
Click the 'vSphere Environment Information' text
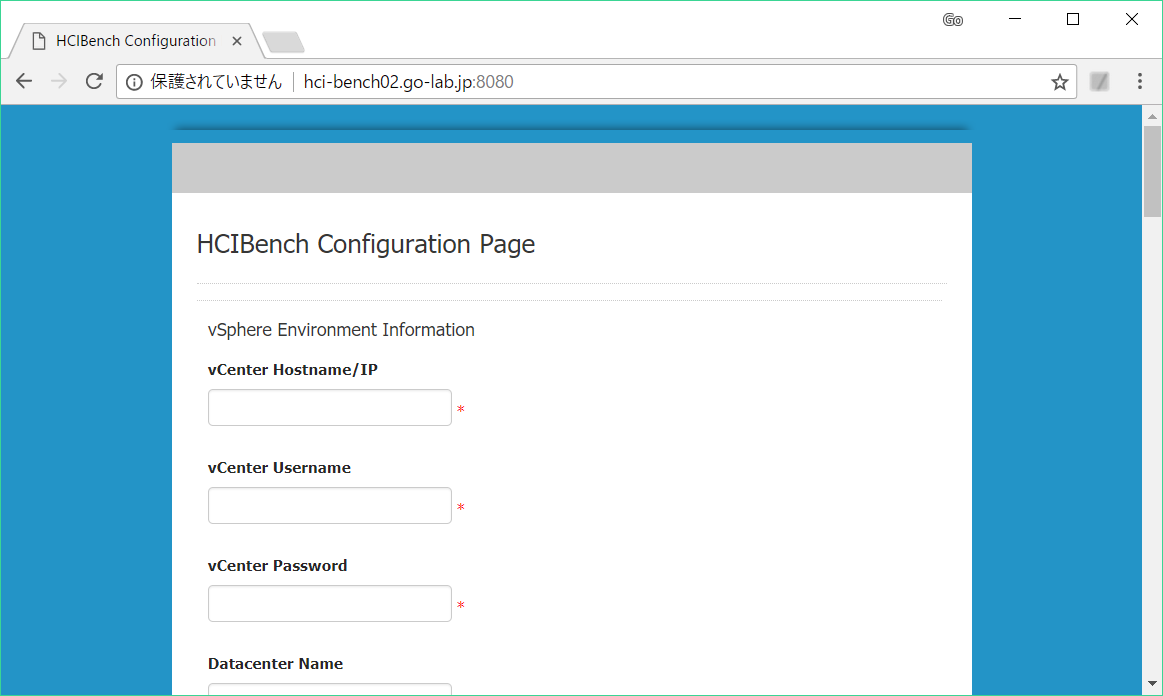pyautogui.click(x=341, y=329)
